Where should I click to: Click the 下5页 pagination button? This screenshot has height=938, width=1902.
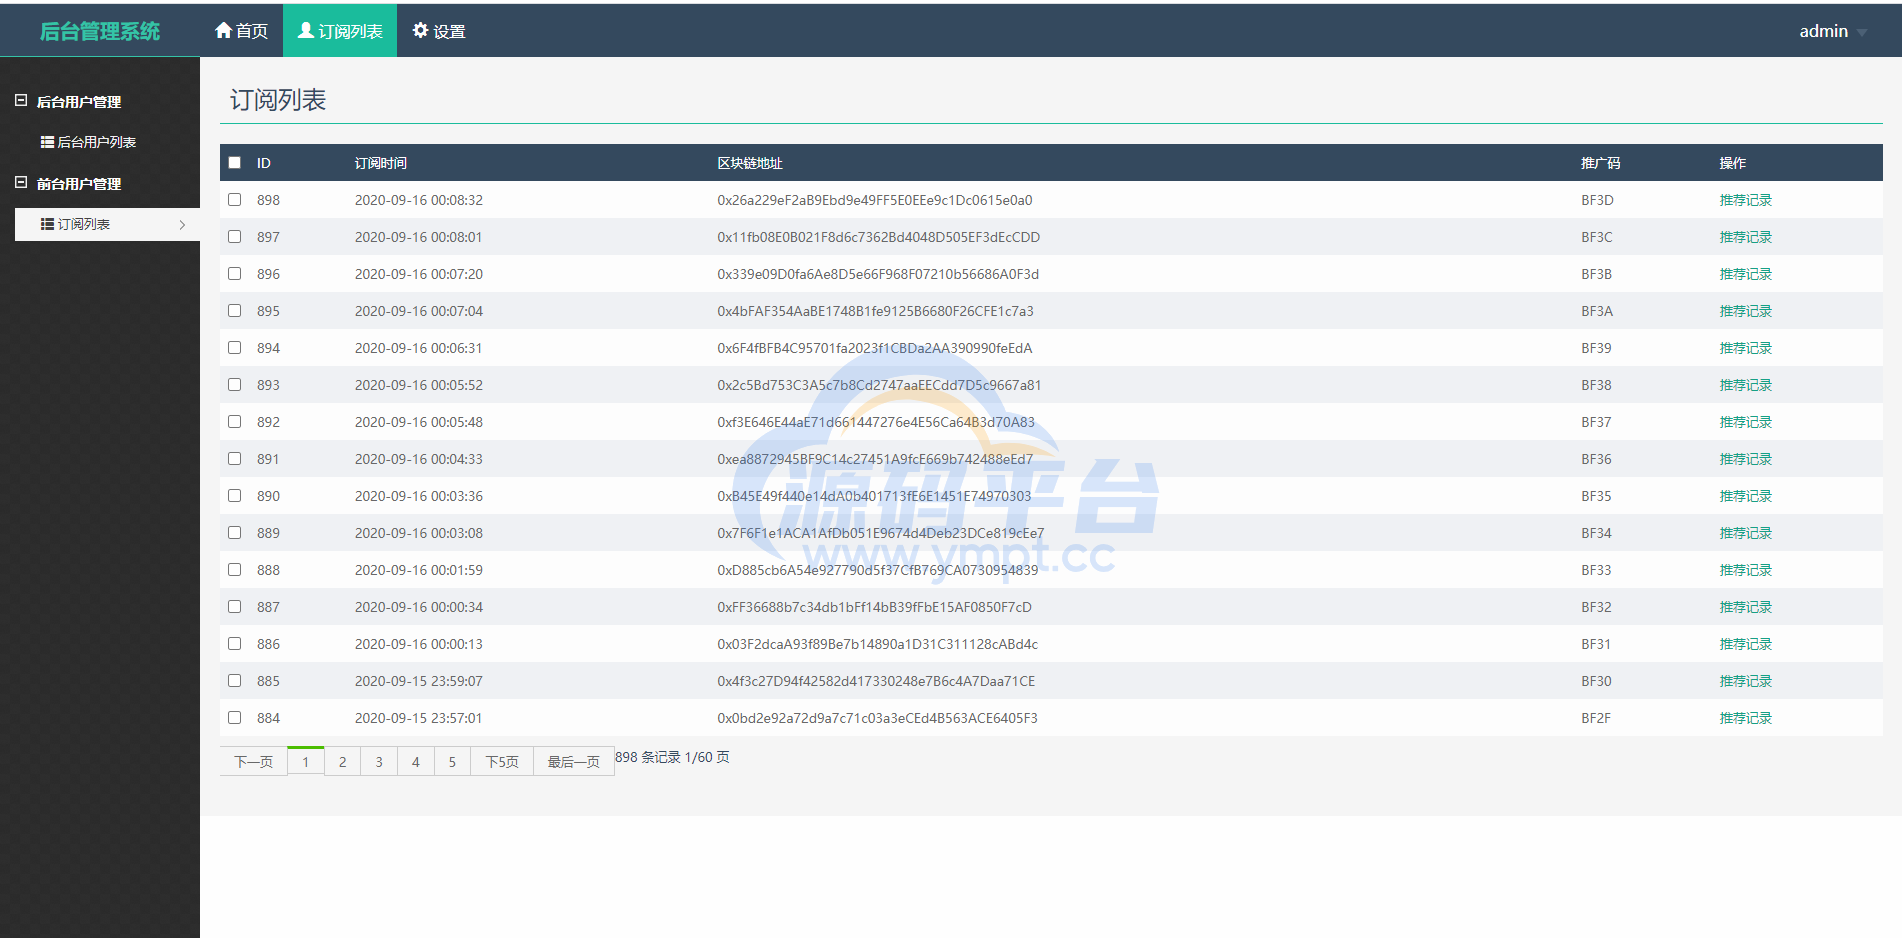click(x=502, y=761)
